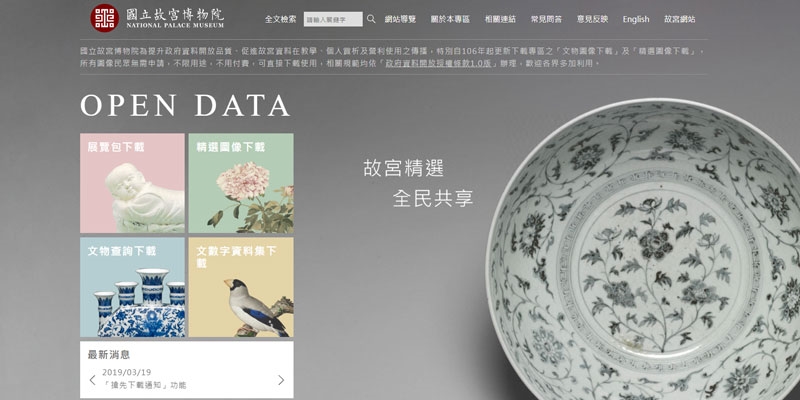Click the 「搶先下載通知」功能 news item
This screenshot has height=400, width=800.
pyautogui.click(x=144, y=385)
